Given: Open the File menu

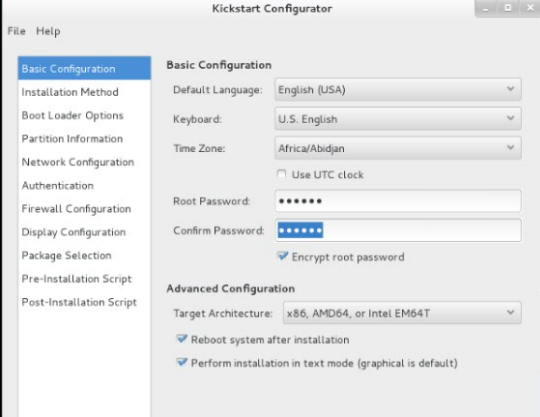Looking at the screenshot, I should tap(17, 31).
